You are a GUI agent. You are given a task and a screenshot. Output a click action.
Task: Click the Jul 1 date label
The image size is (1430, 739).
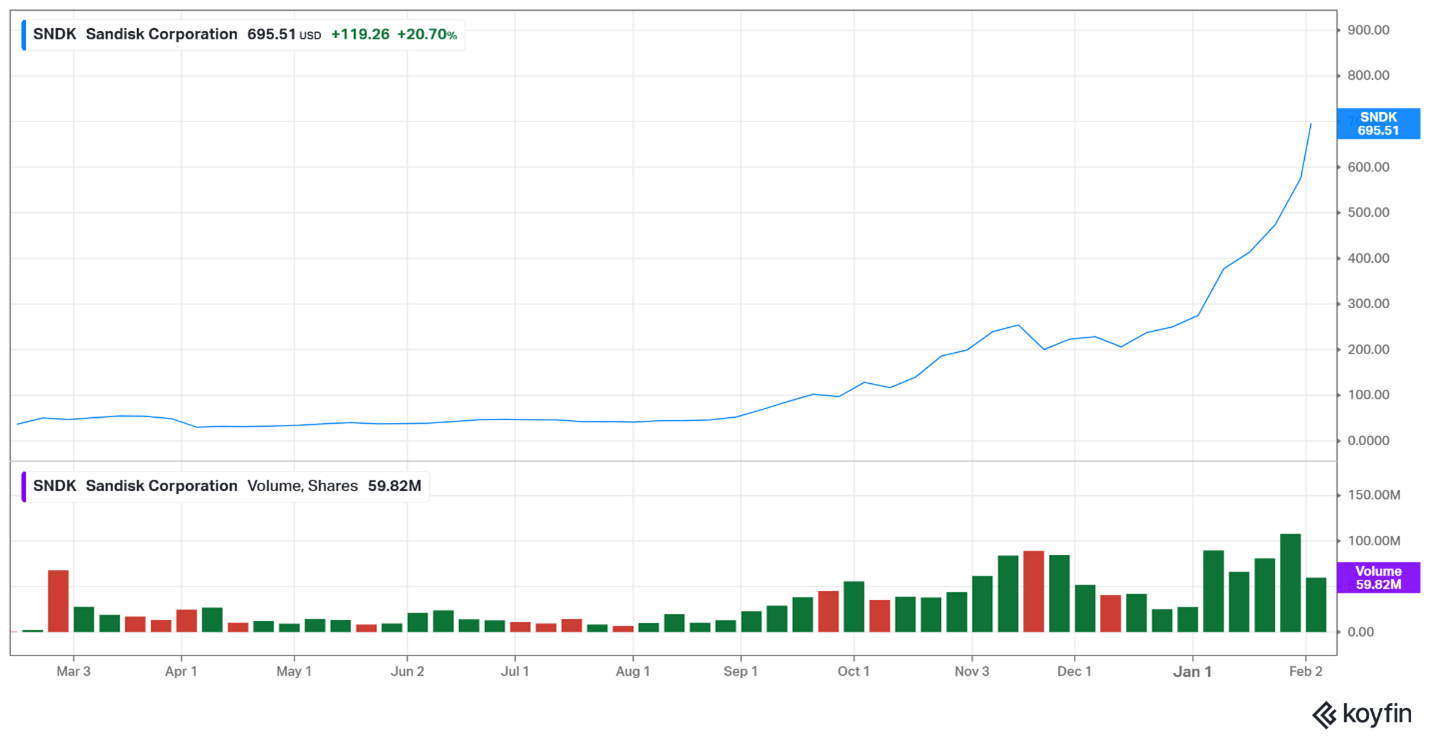[x=515, y=671]
